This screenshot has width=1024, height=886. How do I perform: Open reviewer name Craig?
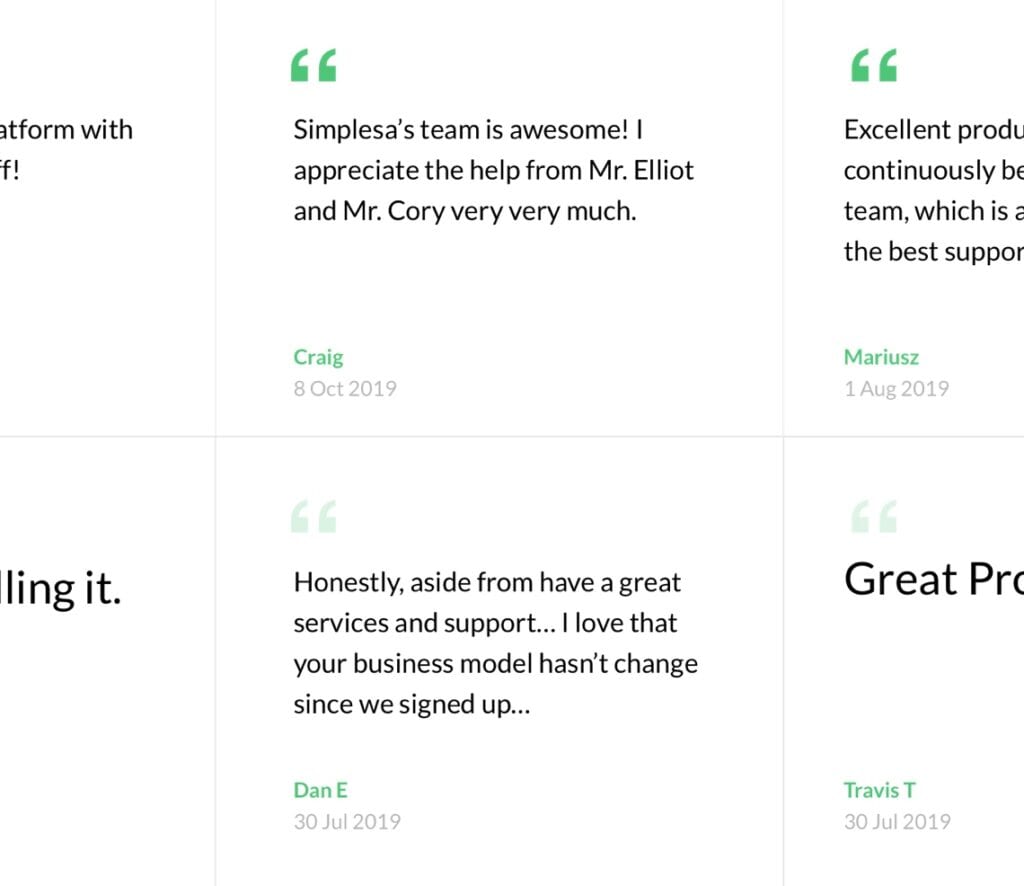tap(318, 357)
